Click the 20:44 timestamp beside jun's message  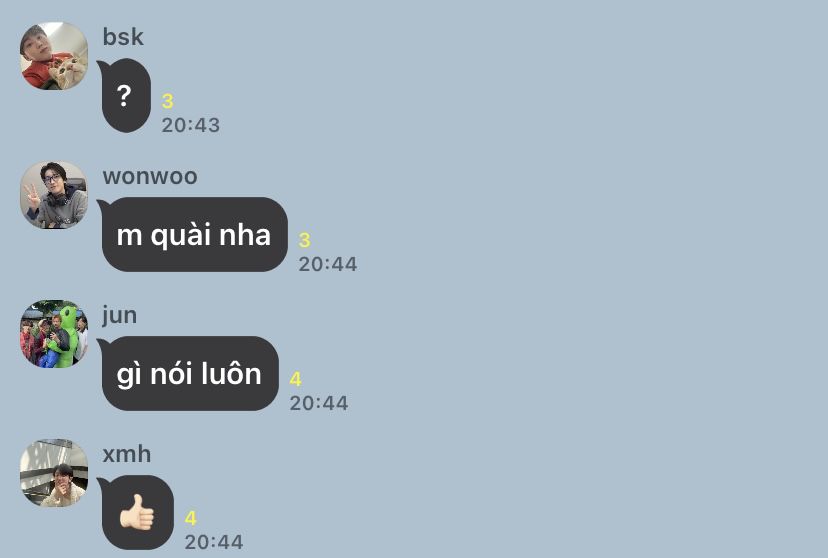[319, 403]
